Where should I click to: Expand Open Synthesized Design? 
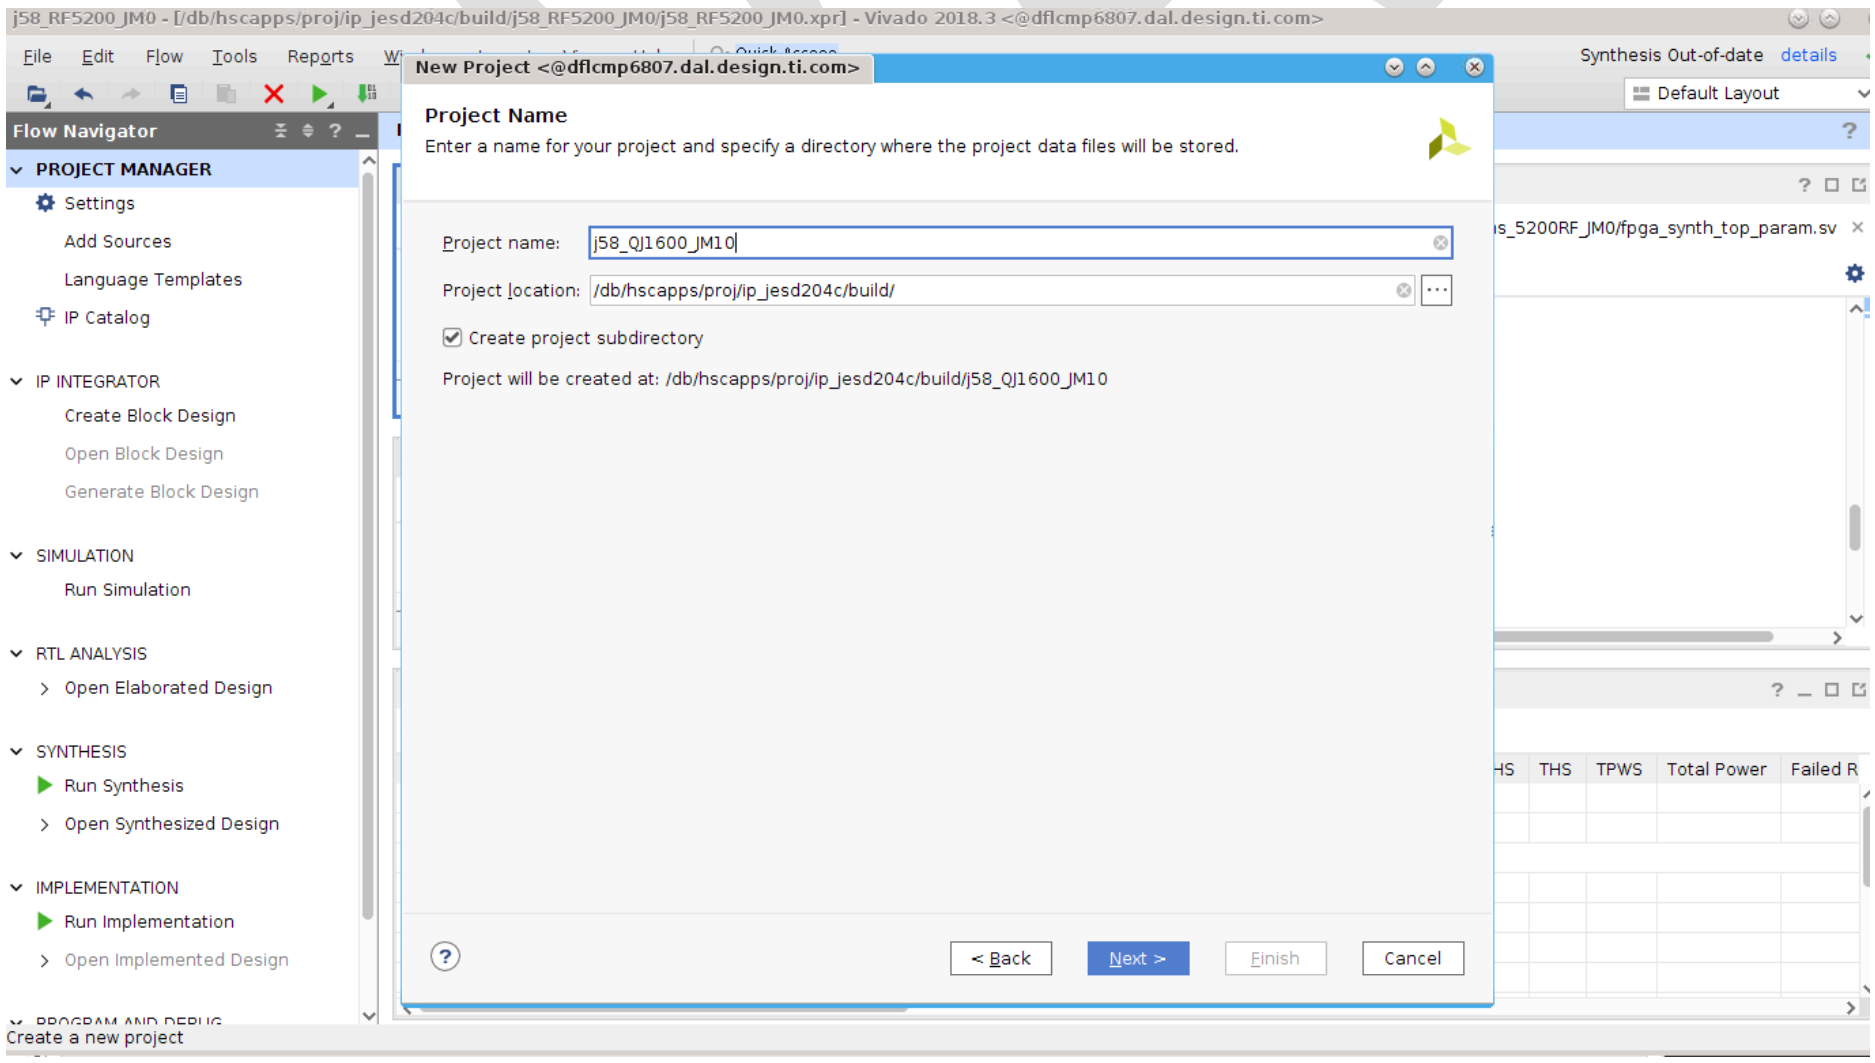click(x=44, y=825)
